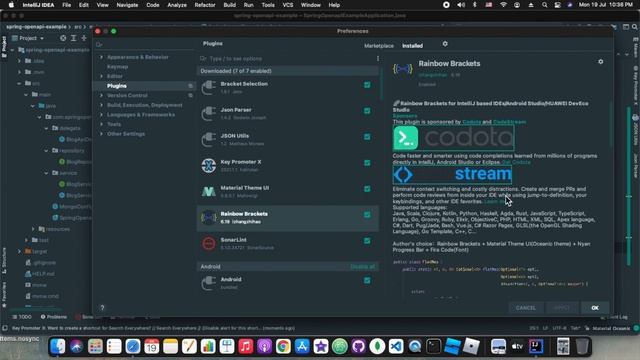Click the Wi-Fi icon in menu bar

[503, 5]
